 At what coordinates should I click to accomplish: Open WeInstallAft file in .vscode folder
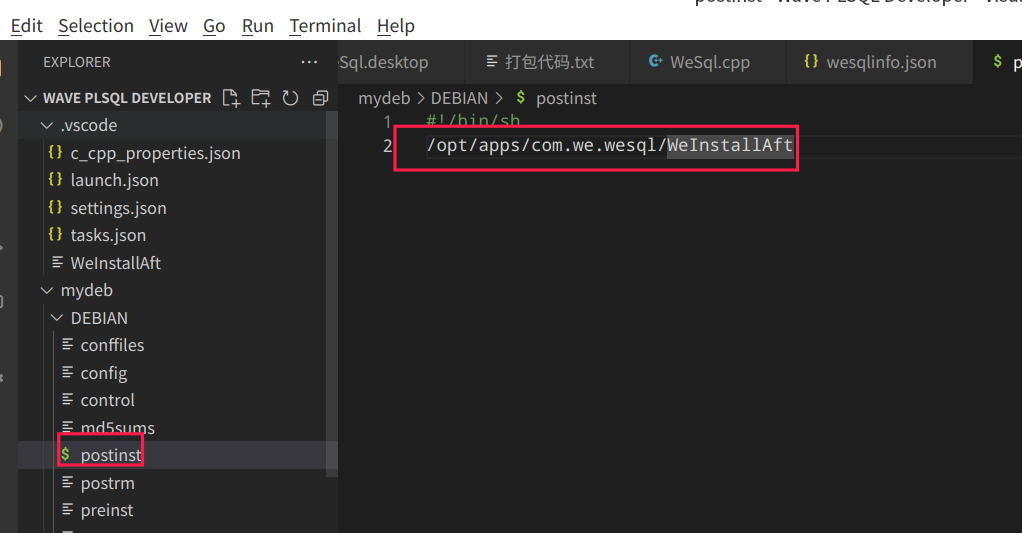115,263
